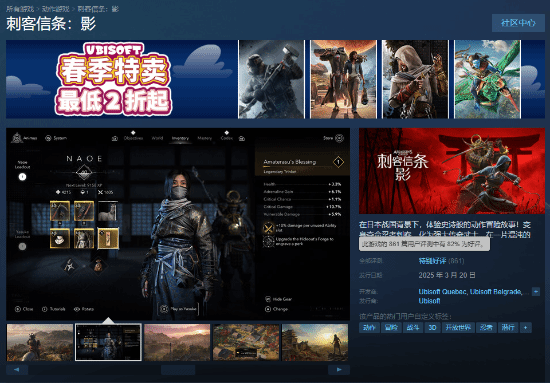Viewport: 550px width, 383px height.
Task: Click the 开放世界 open world tag
Action: tap(458, 328)
